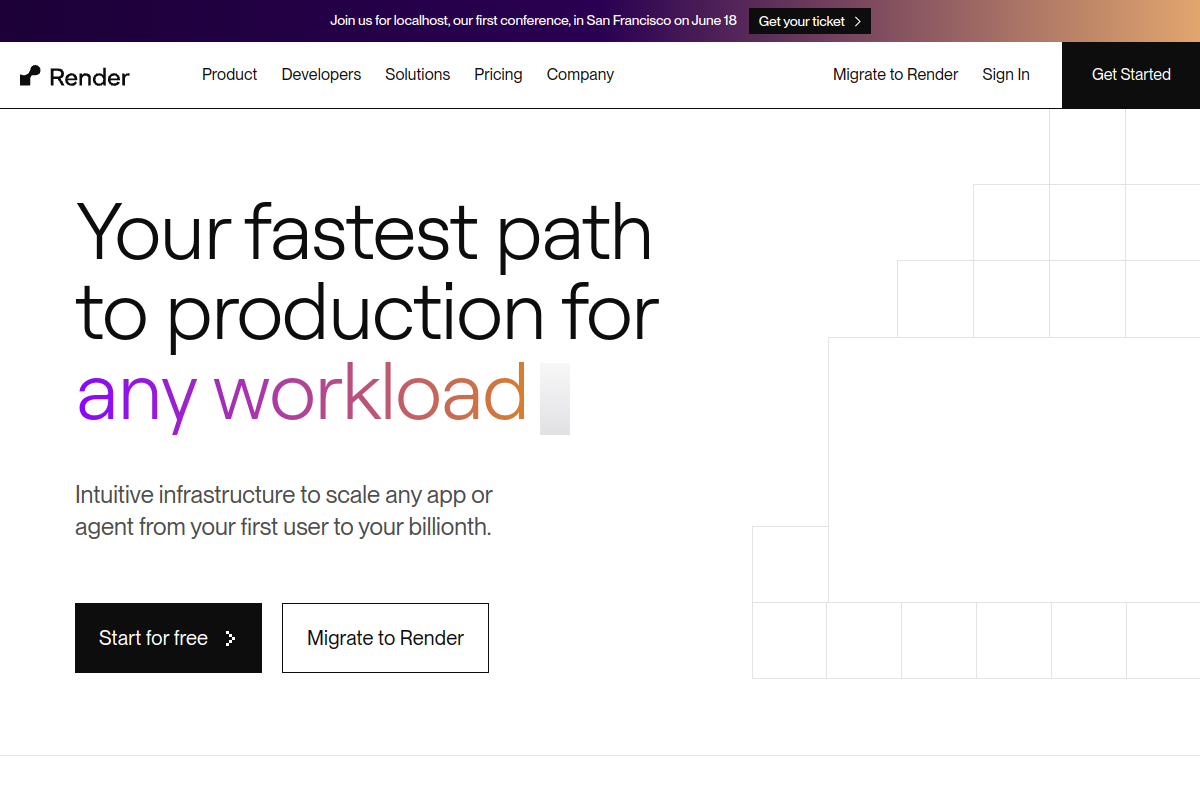This screenshot has width=1200, height=800.
Task: Click the Get Started button
Action: tap(1131, 75)
